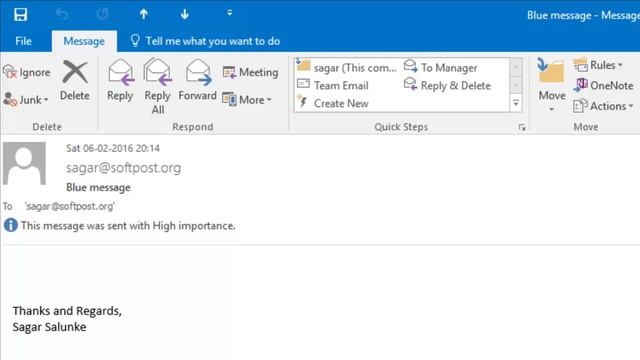Click the sender address sagar@softpost.org
Viewport: 640px width, 360px height.
click(123, 168)
